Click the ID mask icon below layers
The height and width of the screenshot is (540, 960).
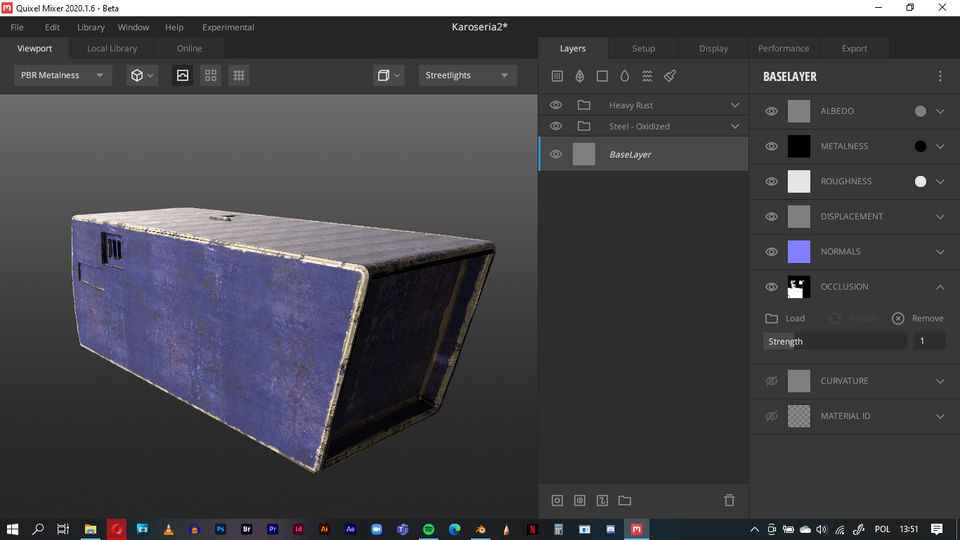(580, 500)
